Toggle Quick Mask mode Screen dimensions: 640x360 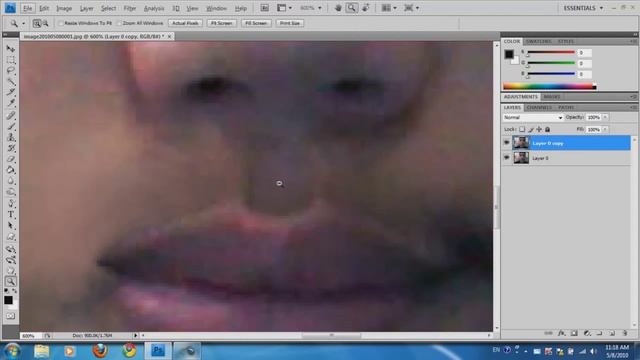[x=11, y=316]
